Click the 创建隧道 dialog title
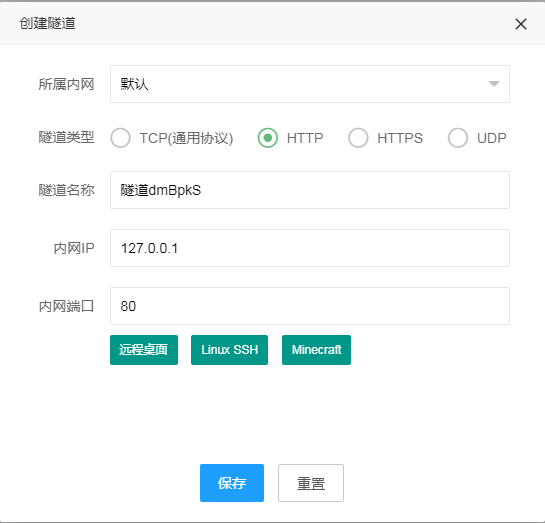Image resolution: width=545 pixels, height=523 pixels. click(47, 23)
